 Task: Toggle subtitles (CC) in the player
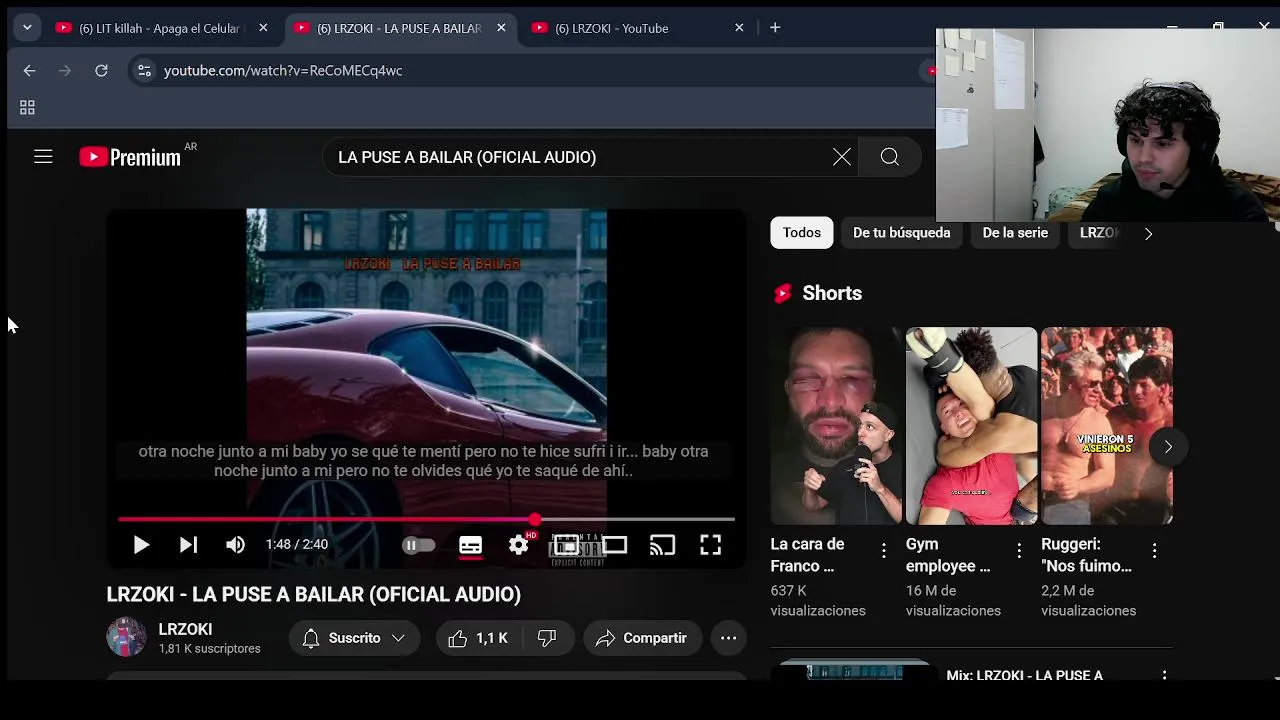[x=470, y=545]
